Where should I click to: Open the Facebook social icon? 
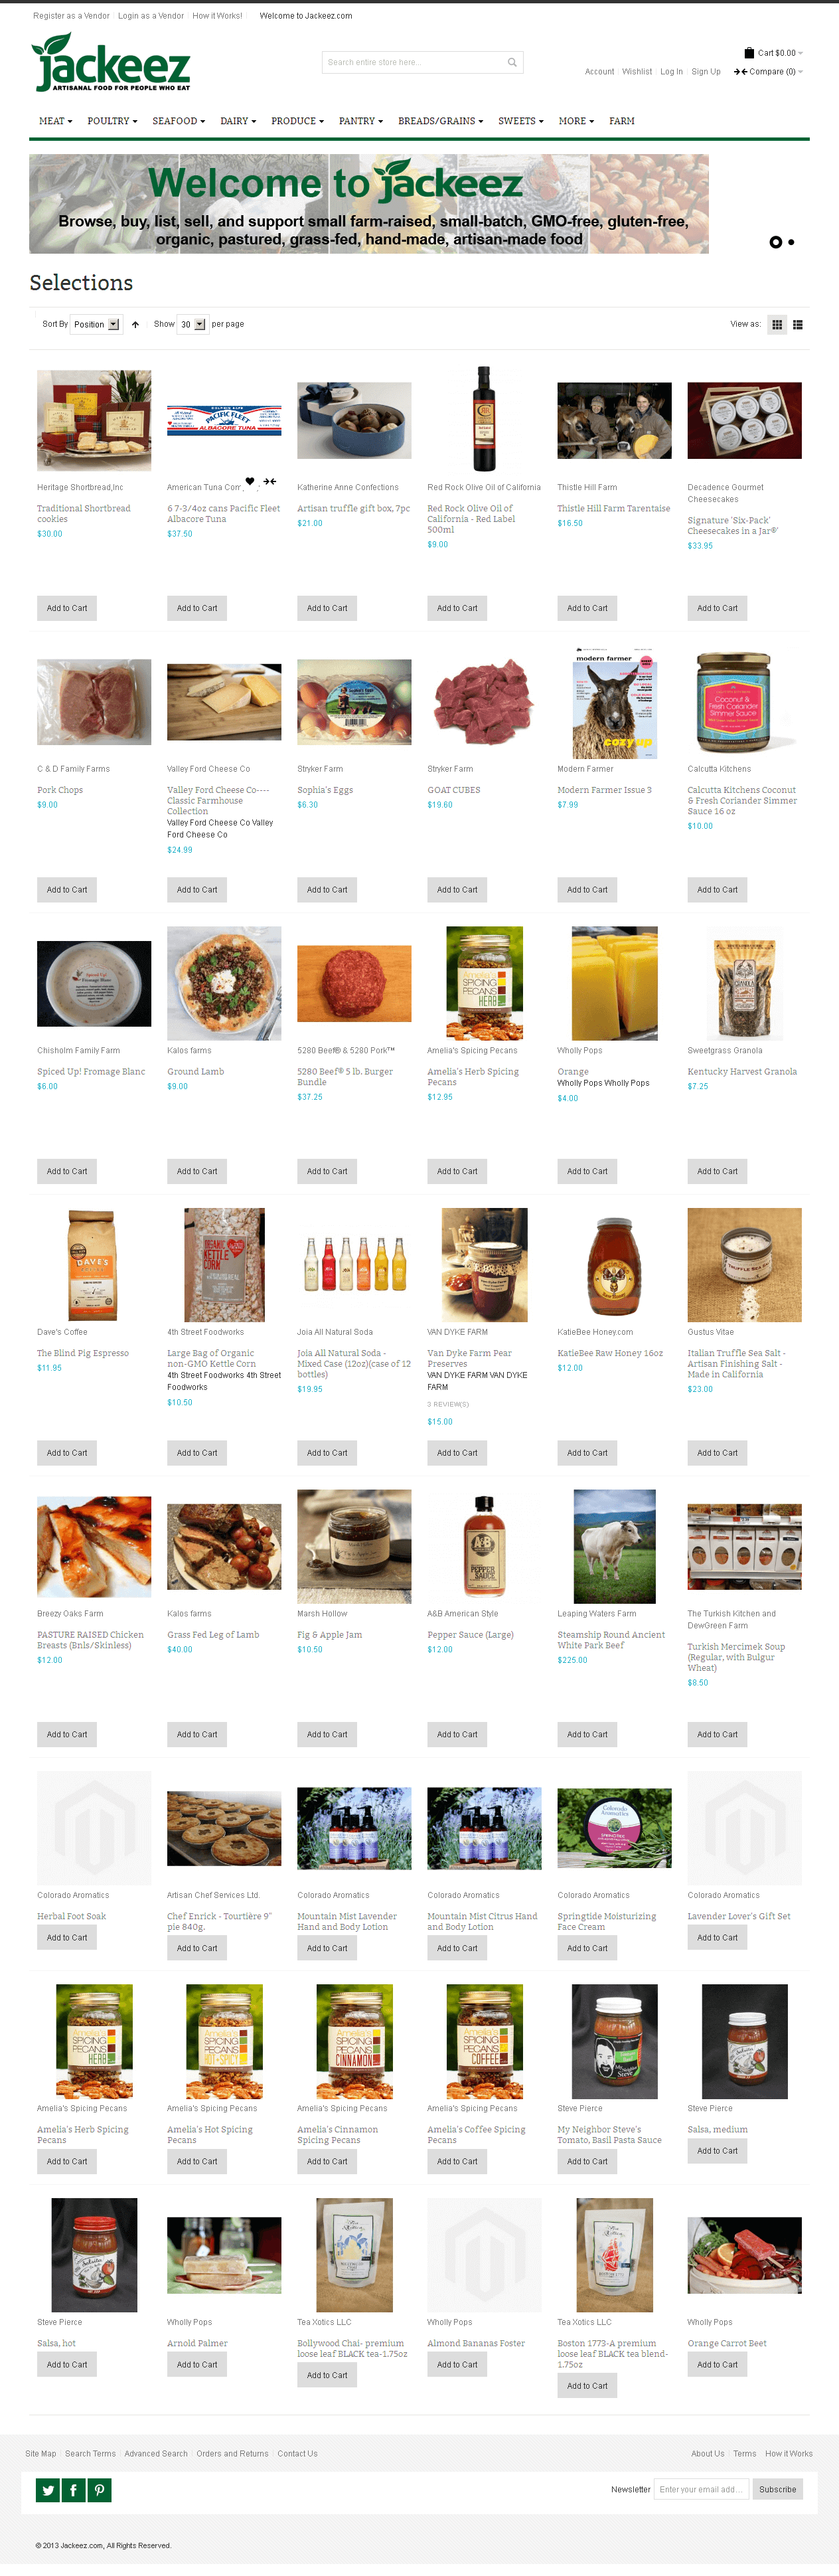[74, 2490]
